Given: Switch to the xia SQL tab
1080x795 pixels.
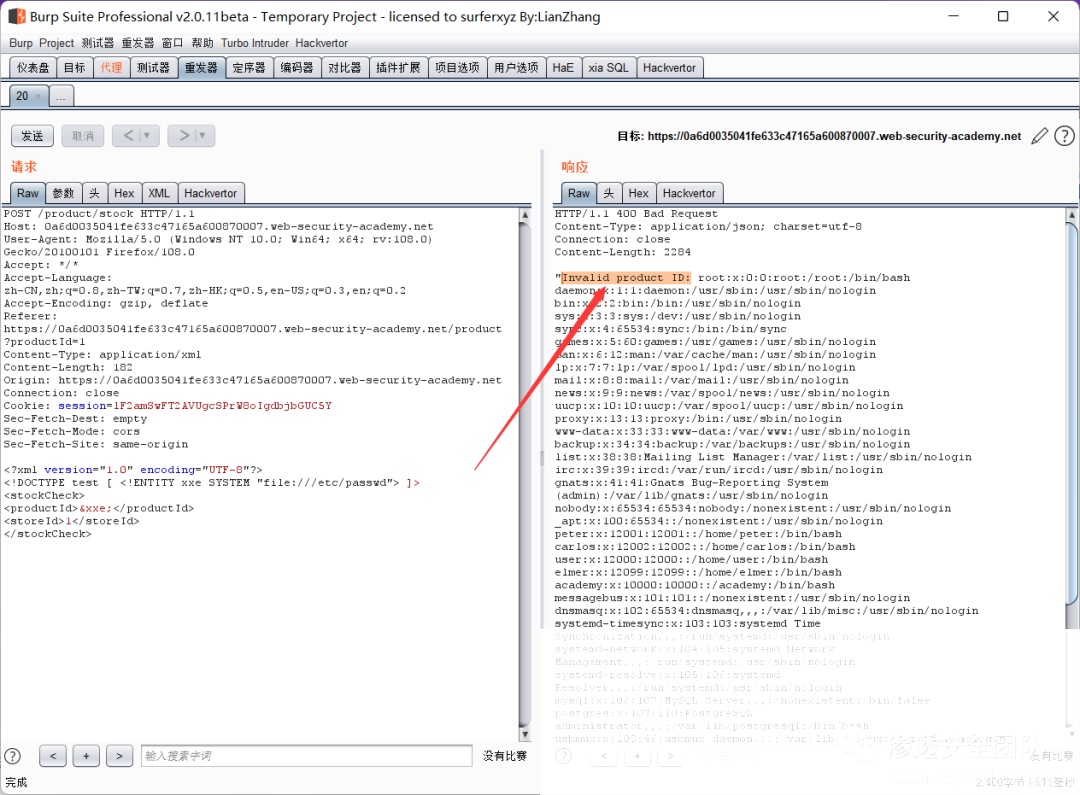Looking at the screenshot, I should pyautogui.click(x=609, y=68).
